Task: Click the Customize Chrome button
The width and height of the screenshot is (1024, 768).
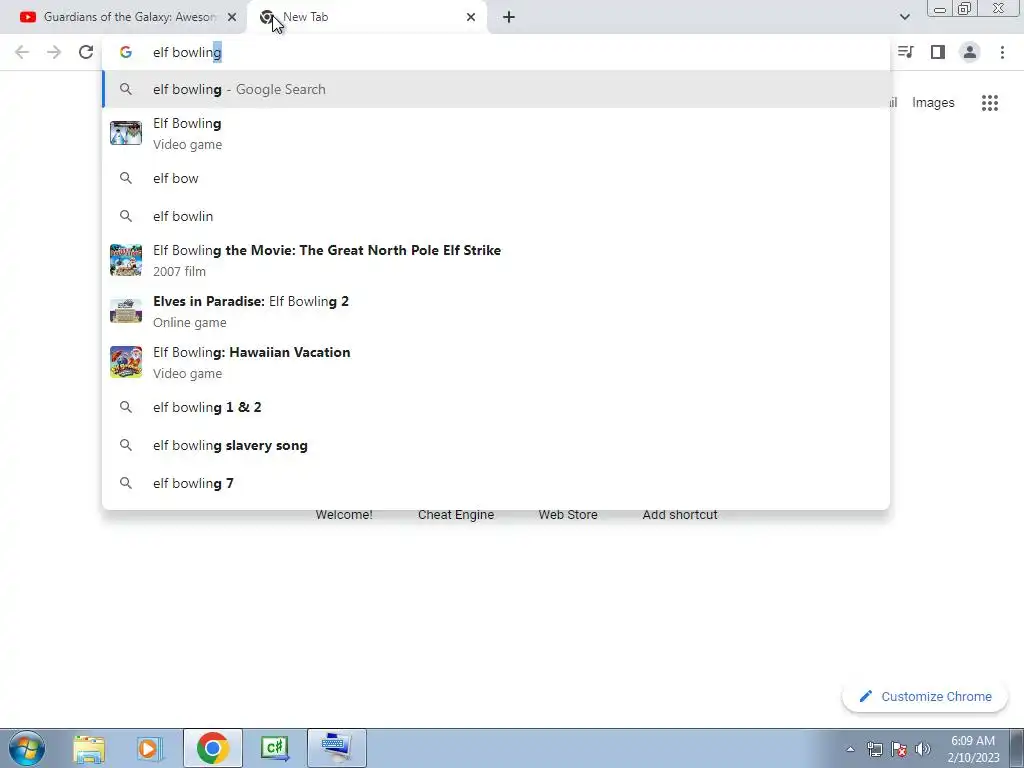Action: click(x=925, y=697)
